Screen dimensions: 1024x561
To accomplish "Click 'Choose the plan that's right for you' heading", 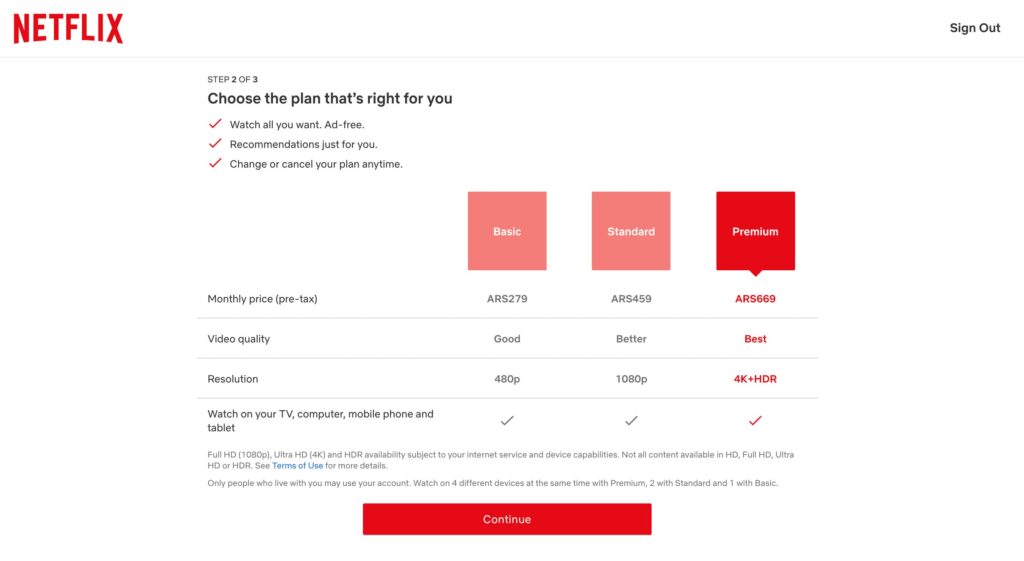I will pos(330,99).
